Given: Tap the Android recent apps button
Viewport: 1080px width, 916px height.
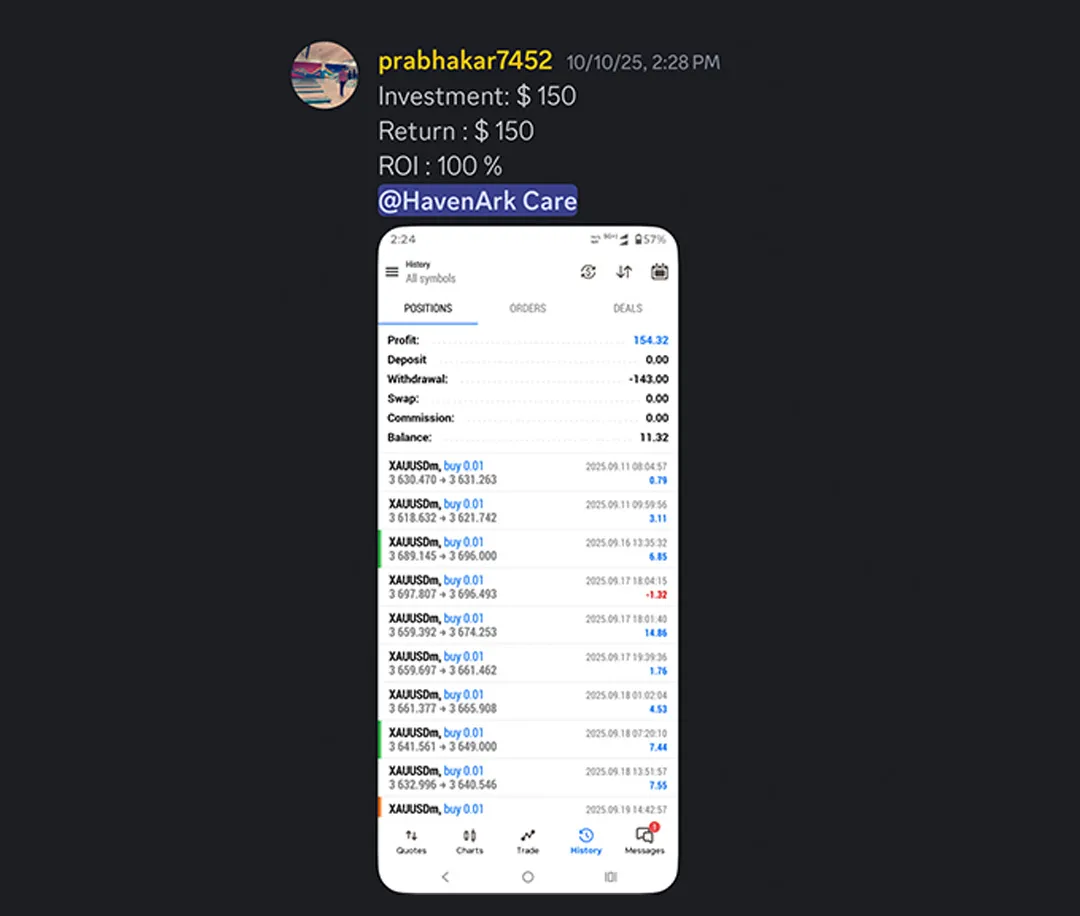Looking at the screenshot, I should coord(610,877).
